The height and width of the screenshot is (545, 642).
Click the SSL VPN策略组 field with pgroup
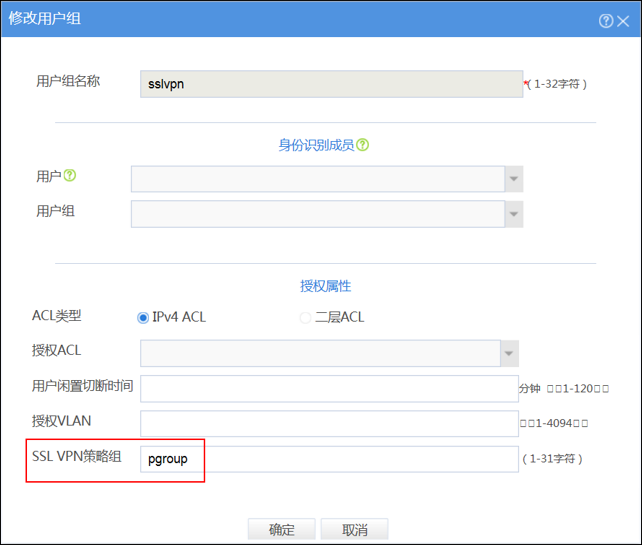[x=329, y=459]
